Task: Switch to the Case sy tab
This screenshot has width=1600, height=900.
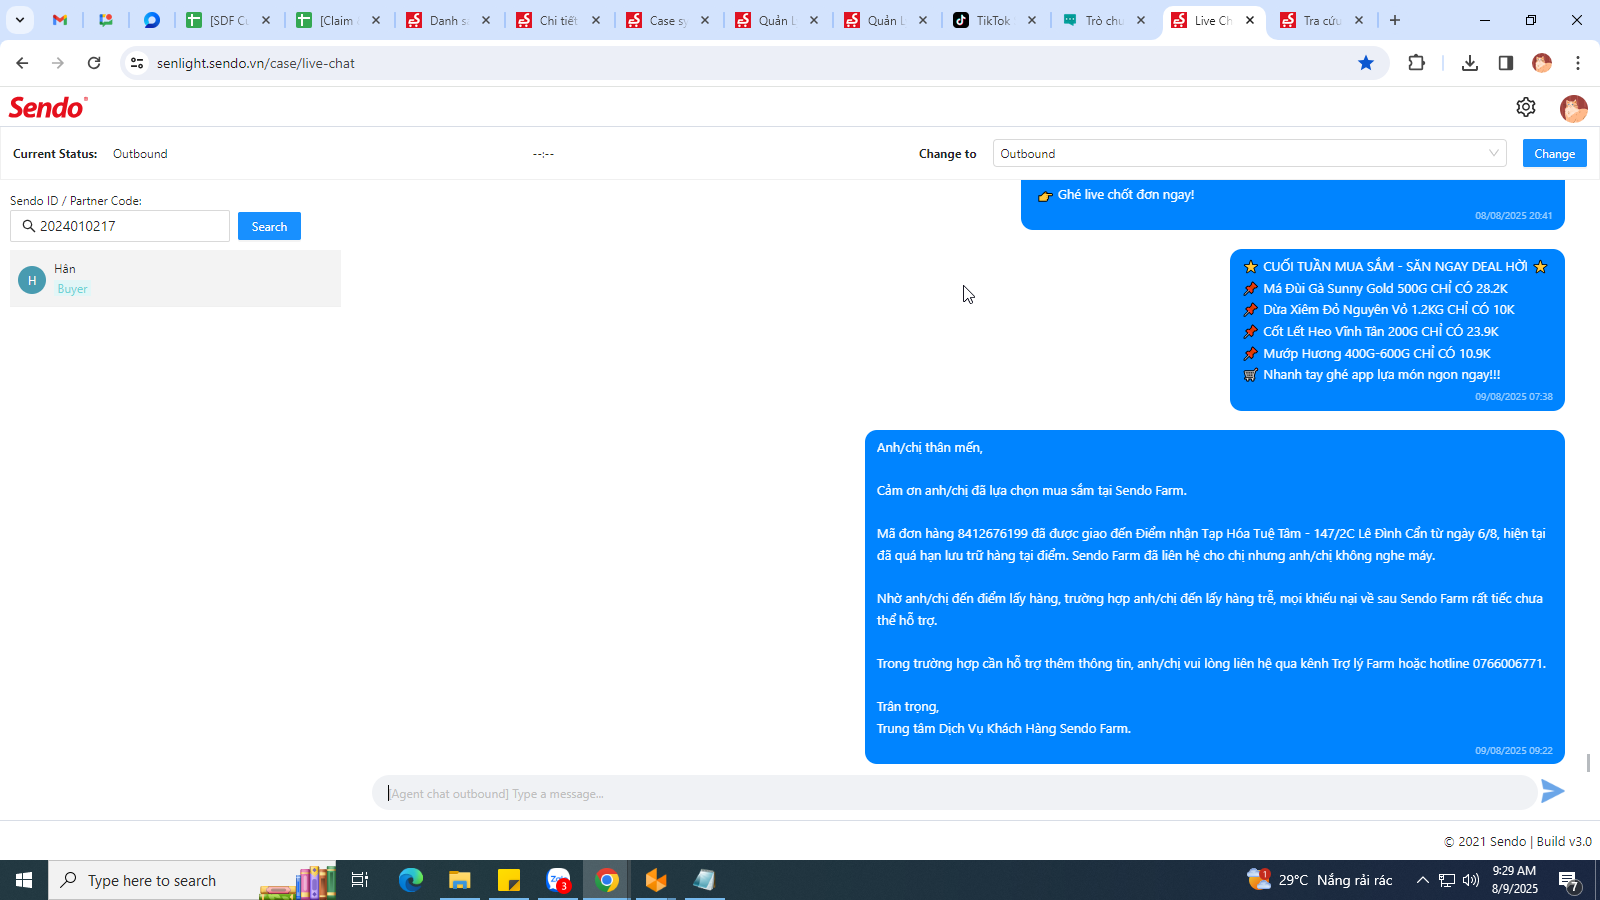Action: [667, 20]
